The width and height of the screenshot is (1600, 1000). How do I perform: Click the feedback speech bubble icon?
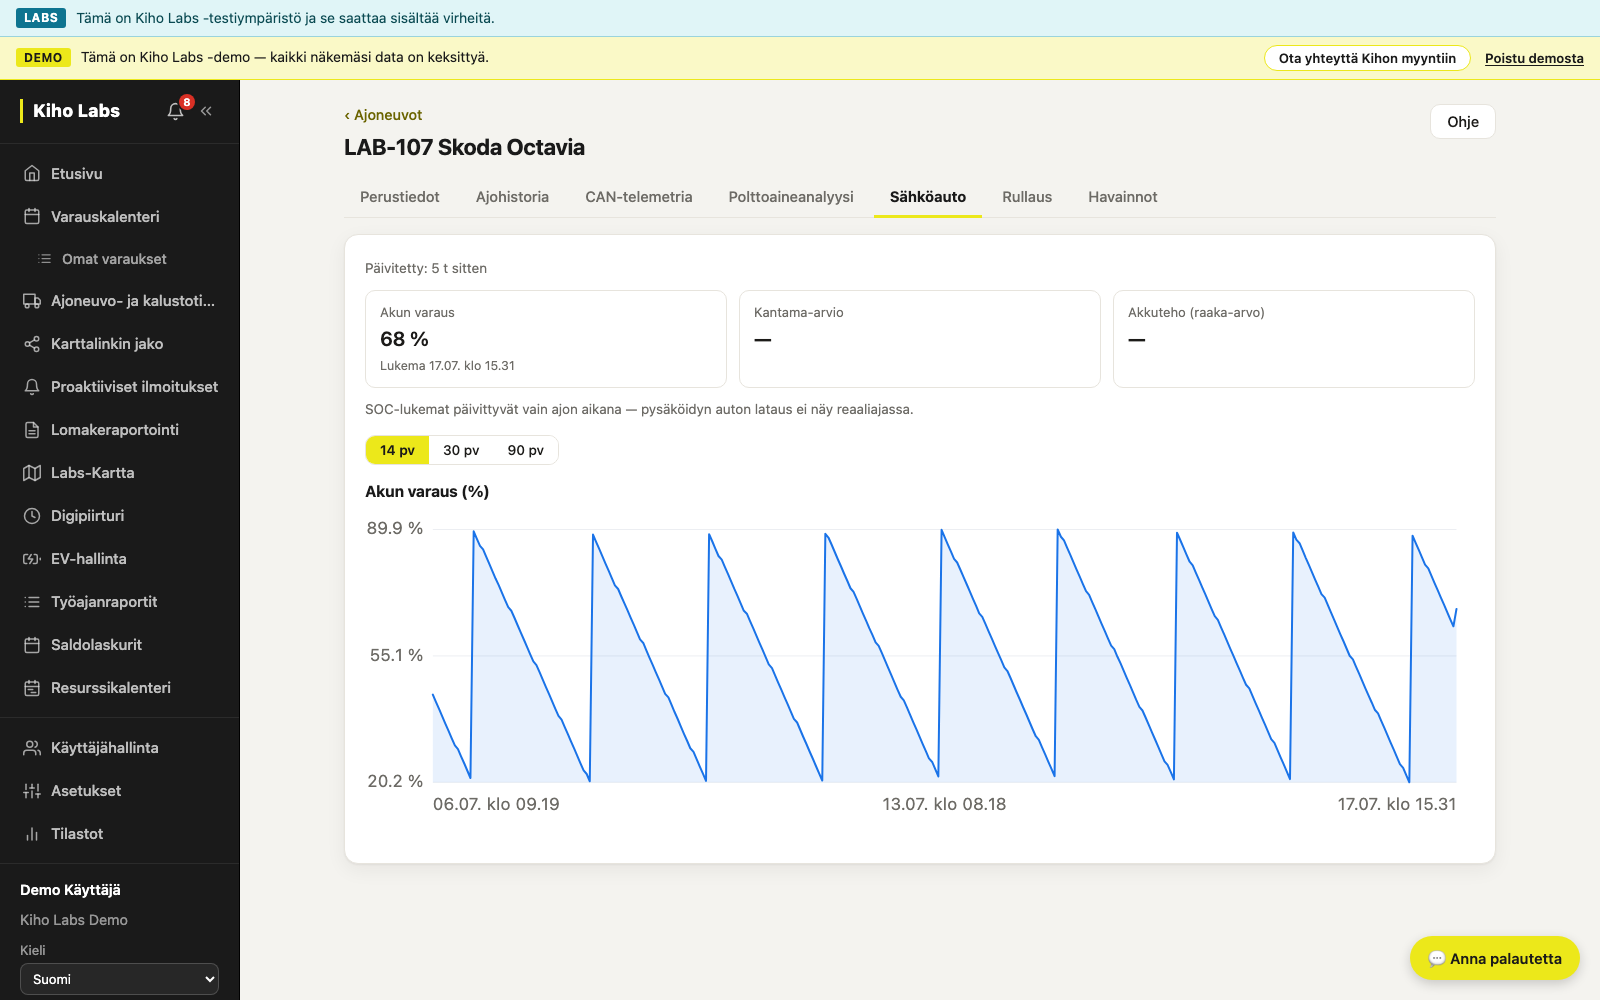pos(1437,959)
